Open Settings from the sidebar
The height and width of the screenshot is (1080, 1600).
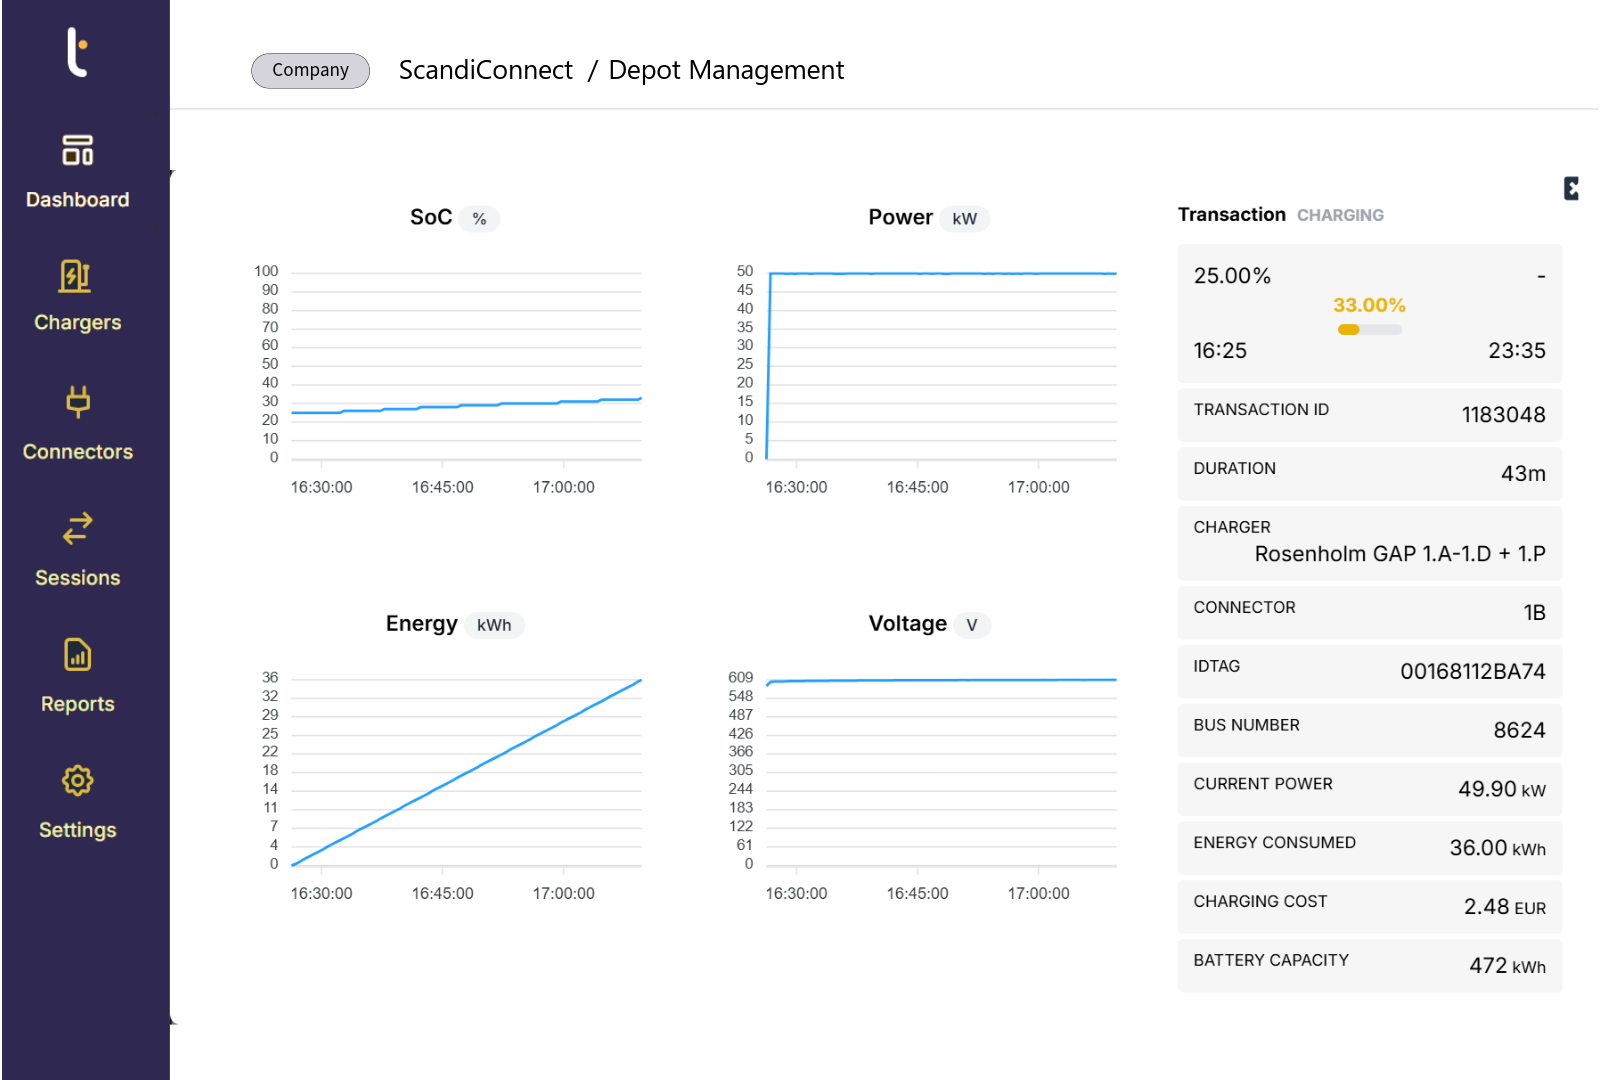(x=77, y=802)
